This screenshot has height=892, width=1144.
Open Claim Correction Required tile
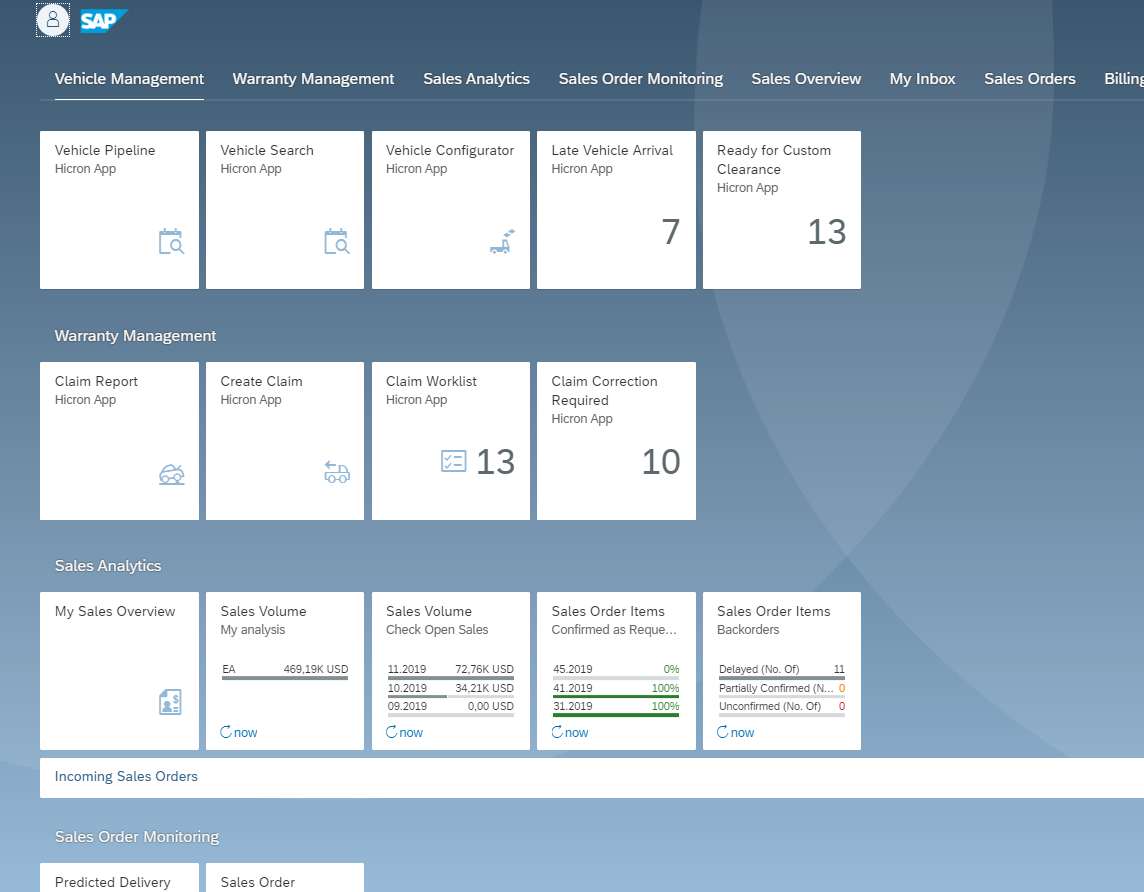(x=617, y=441)
